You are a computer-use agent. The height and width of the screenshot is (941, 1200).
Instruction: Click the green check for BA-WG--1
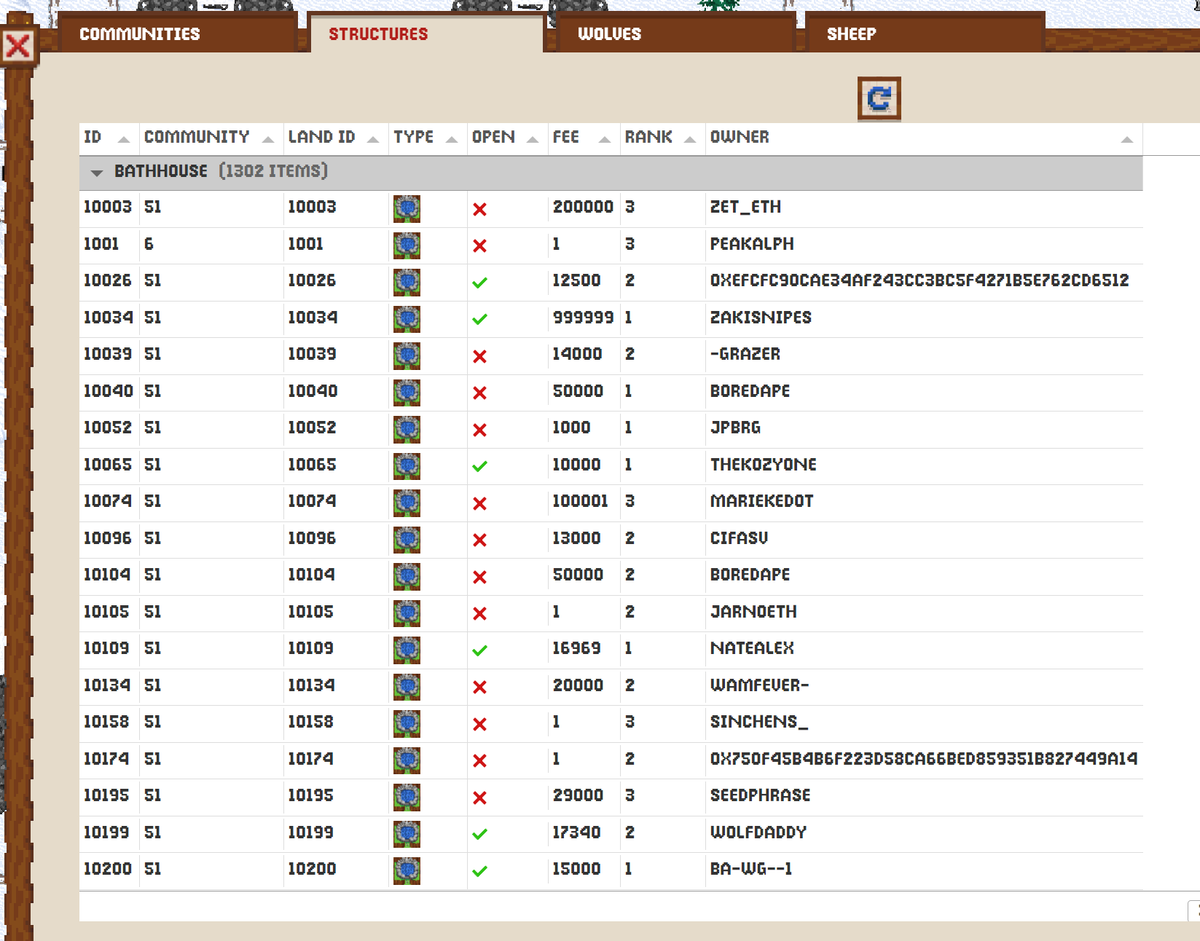click(x=480, y=871)
